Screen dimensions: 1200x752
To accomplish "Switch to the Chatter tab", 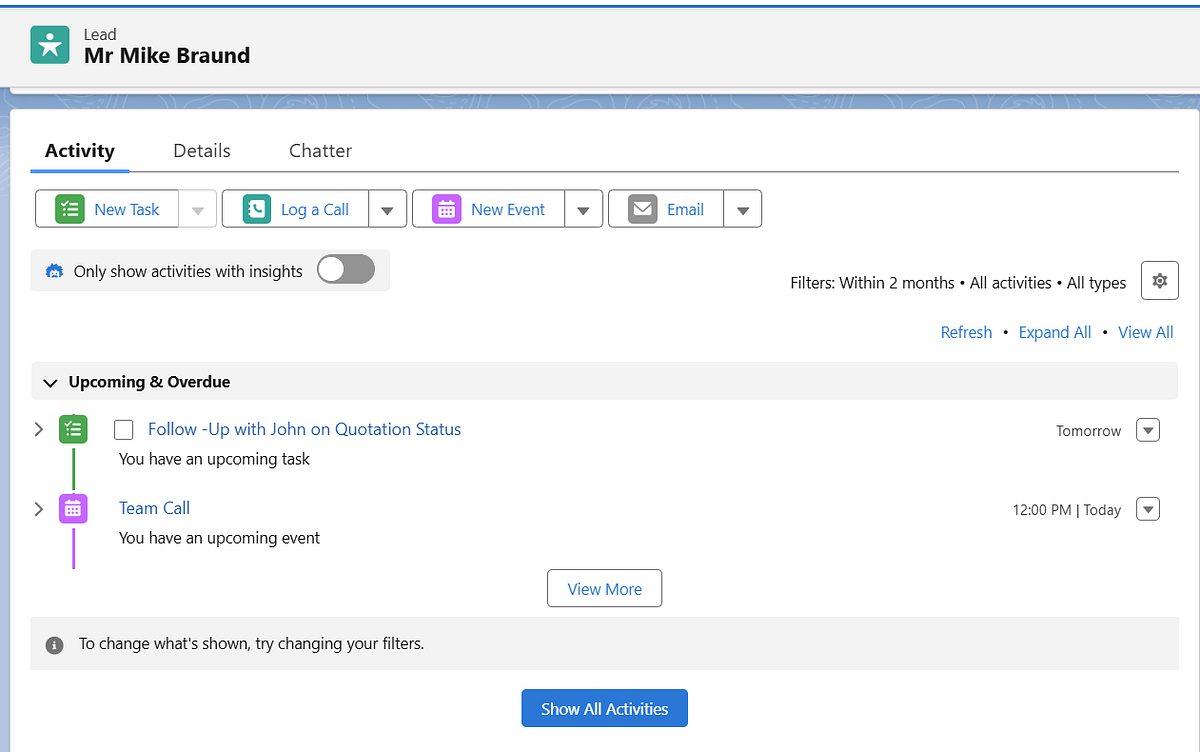I will coord(320,151).
